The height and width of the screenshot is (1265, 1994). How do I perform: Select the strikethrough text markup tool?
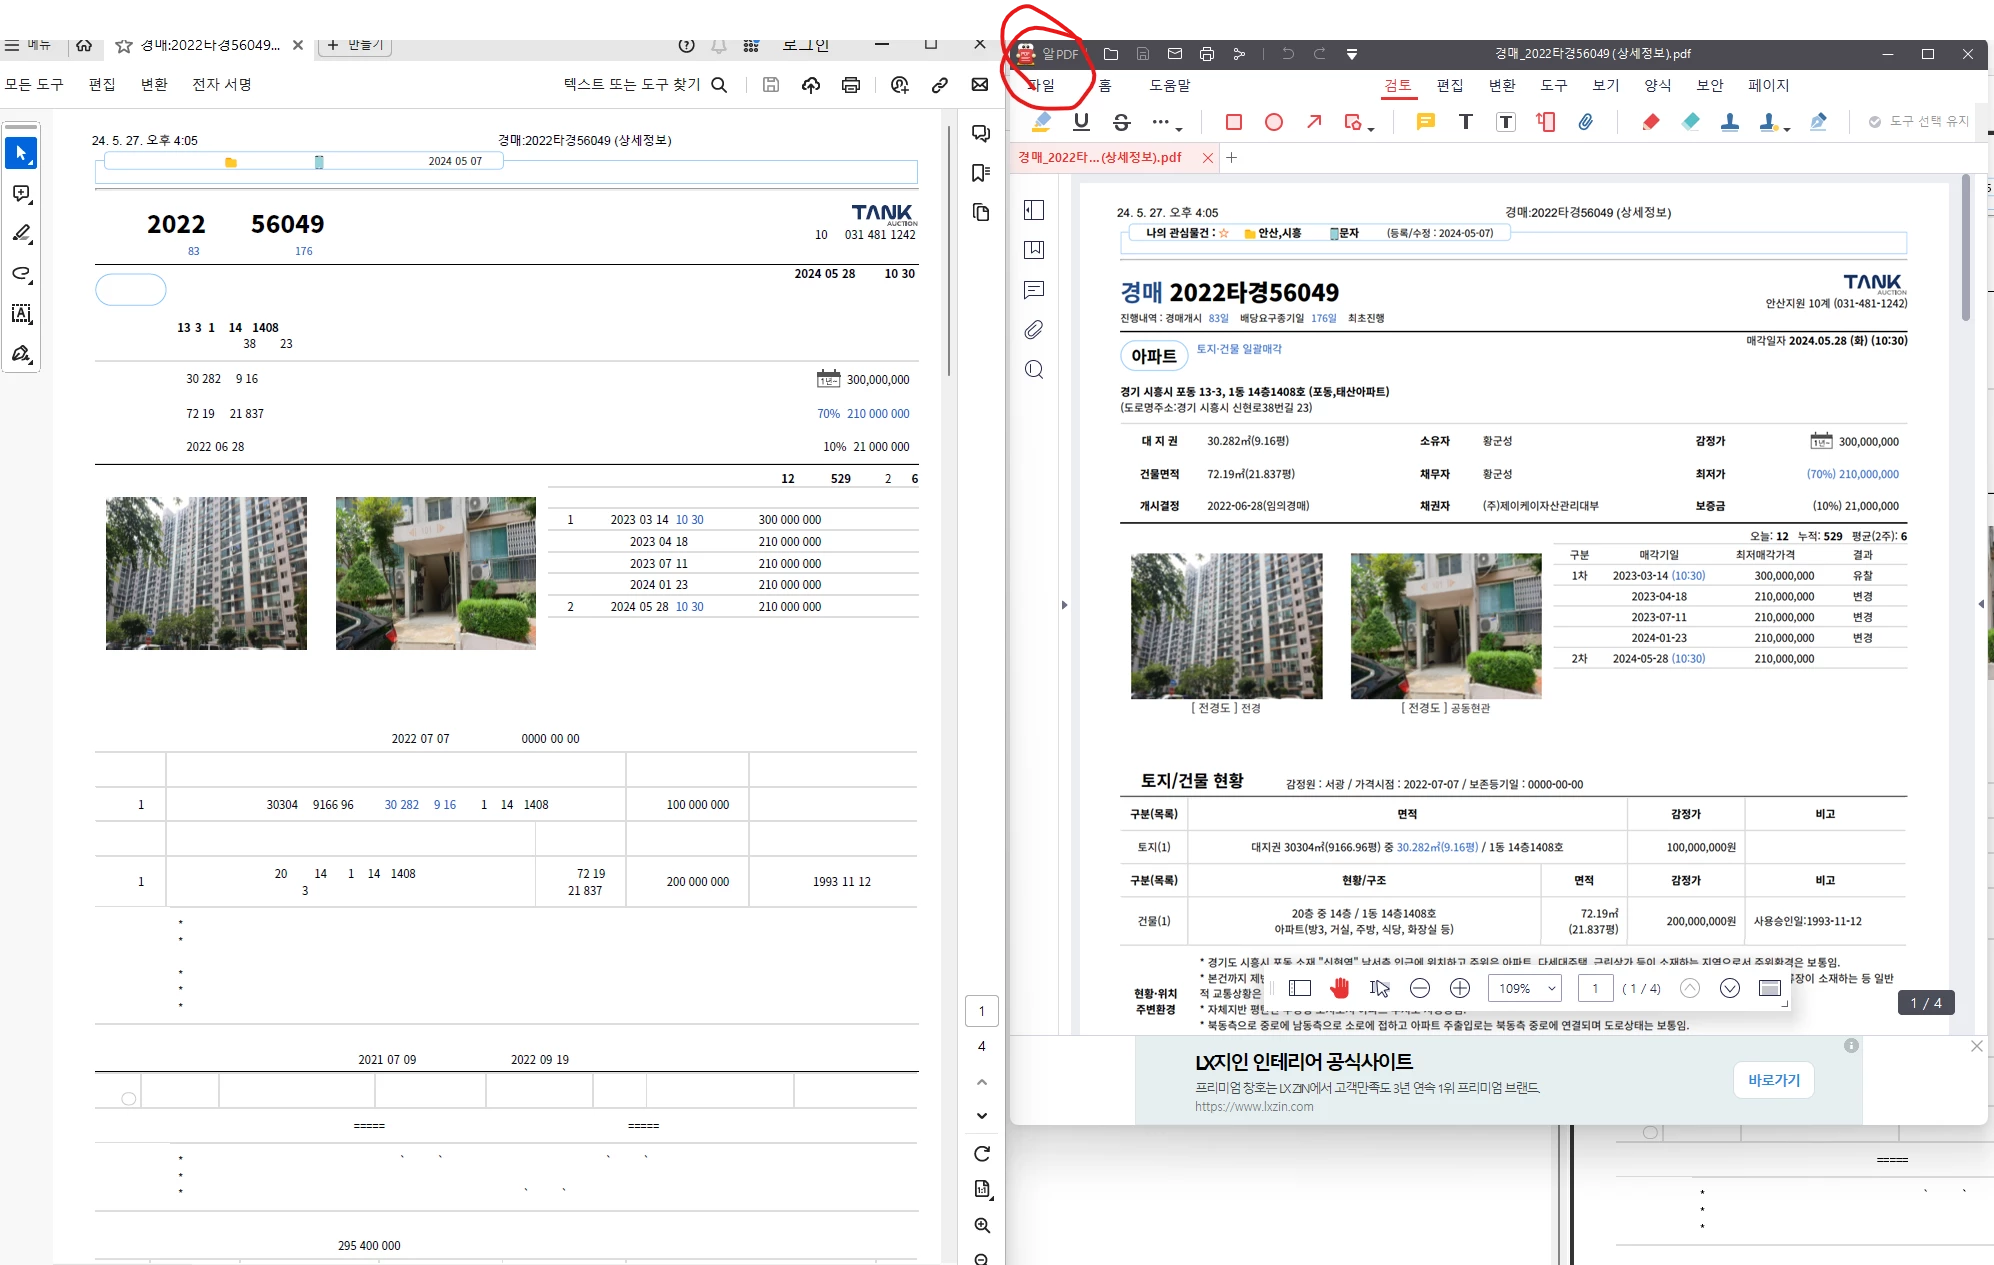click(1121, 122)
